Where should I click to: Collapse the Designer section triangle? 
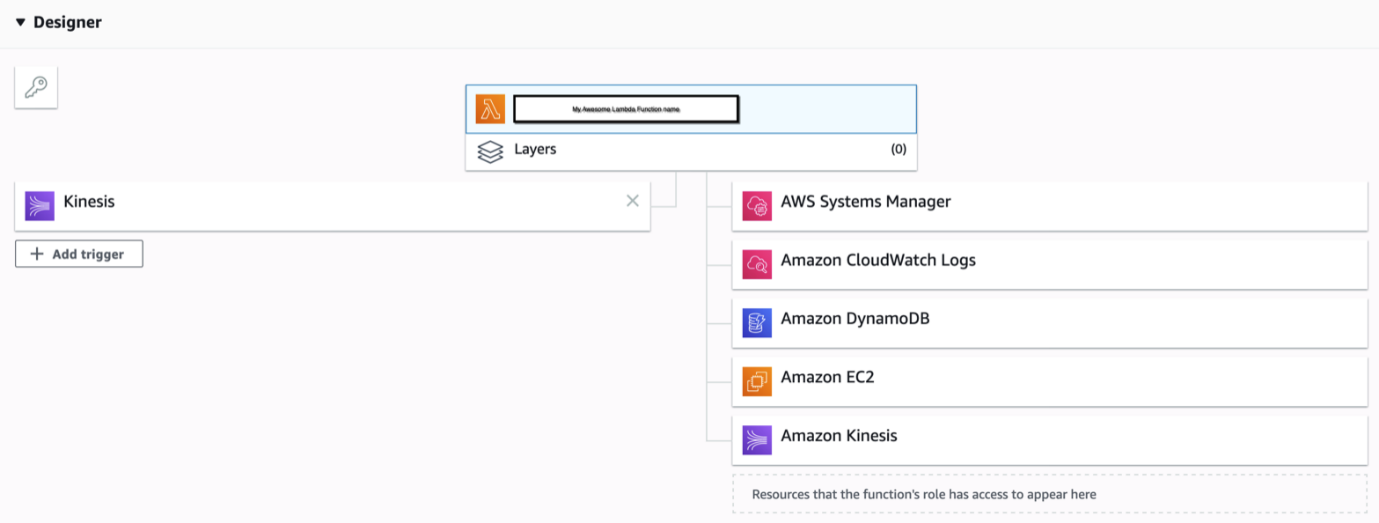tap(20, 22)
